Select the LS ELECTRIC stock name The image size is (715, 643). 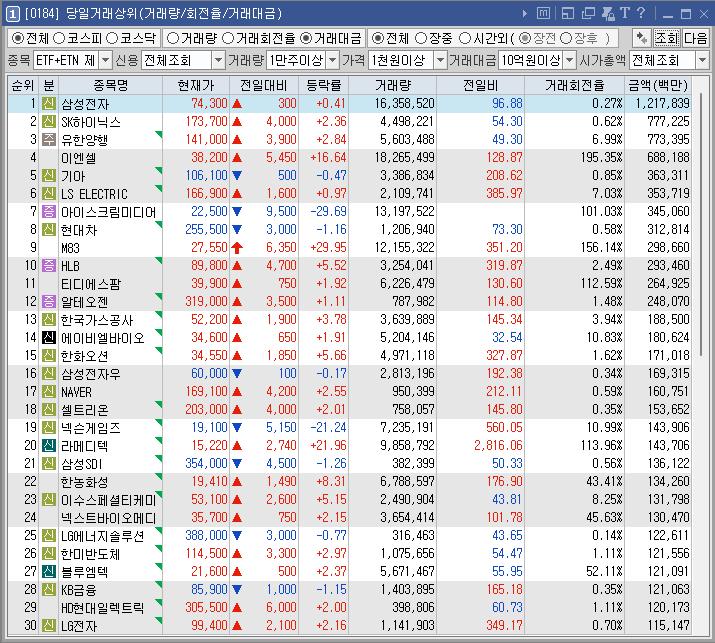tap(94, 194)
